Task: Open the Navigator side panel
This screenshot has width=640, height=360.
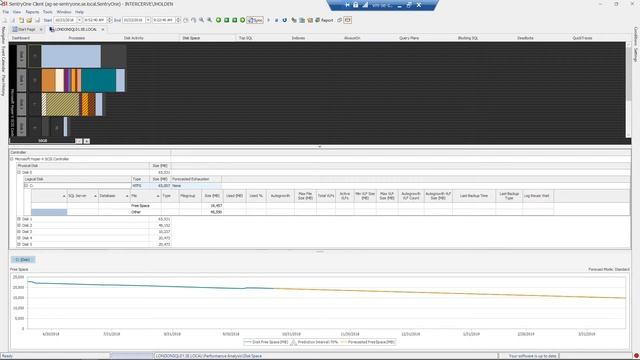Action: click(3, 35)
